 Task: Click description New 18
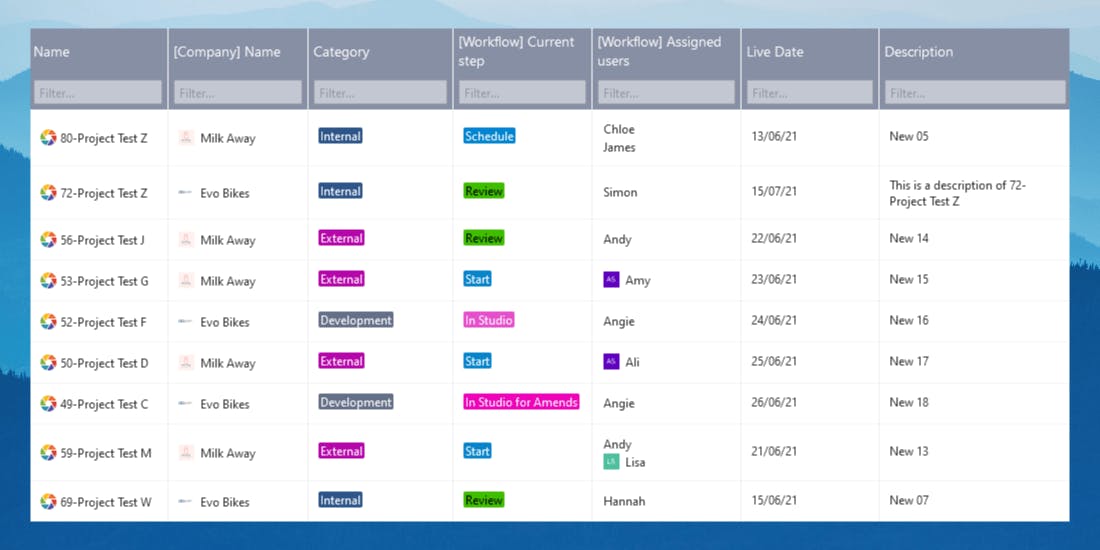[x=908, y=402]
